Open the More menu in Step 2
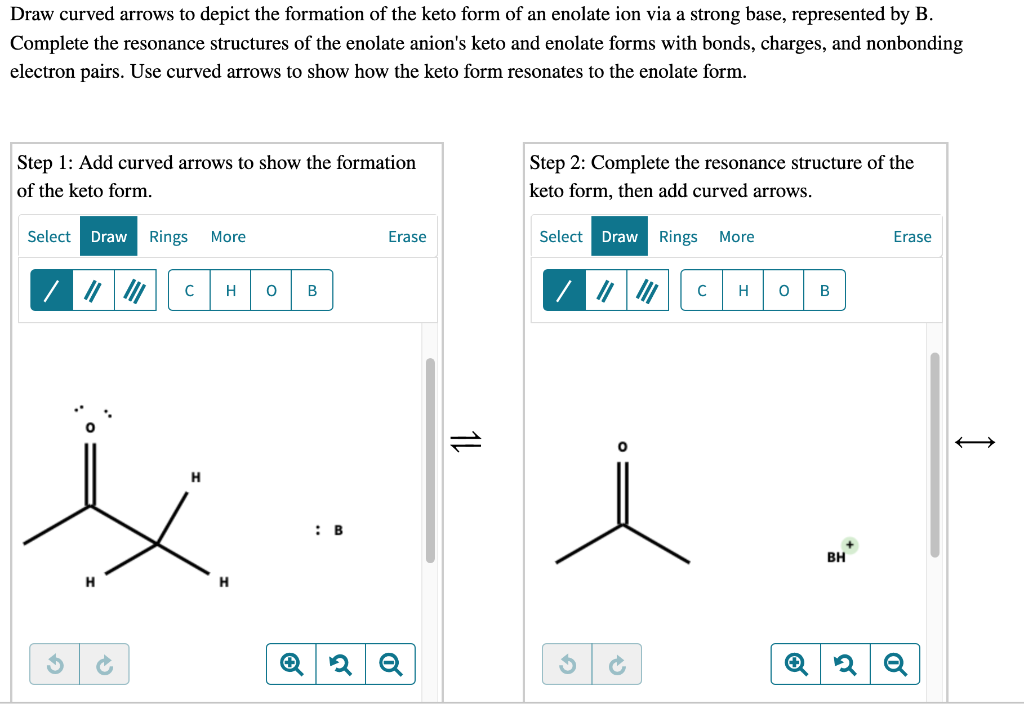 click(737, 236)
